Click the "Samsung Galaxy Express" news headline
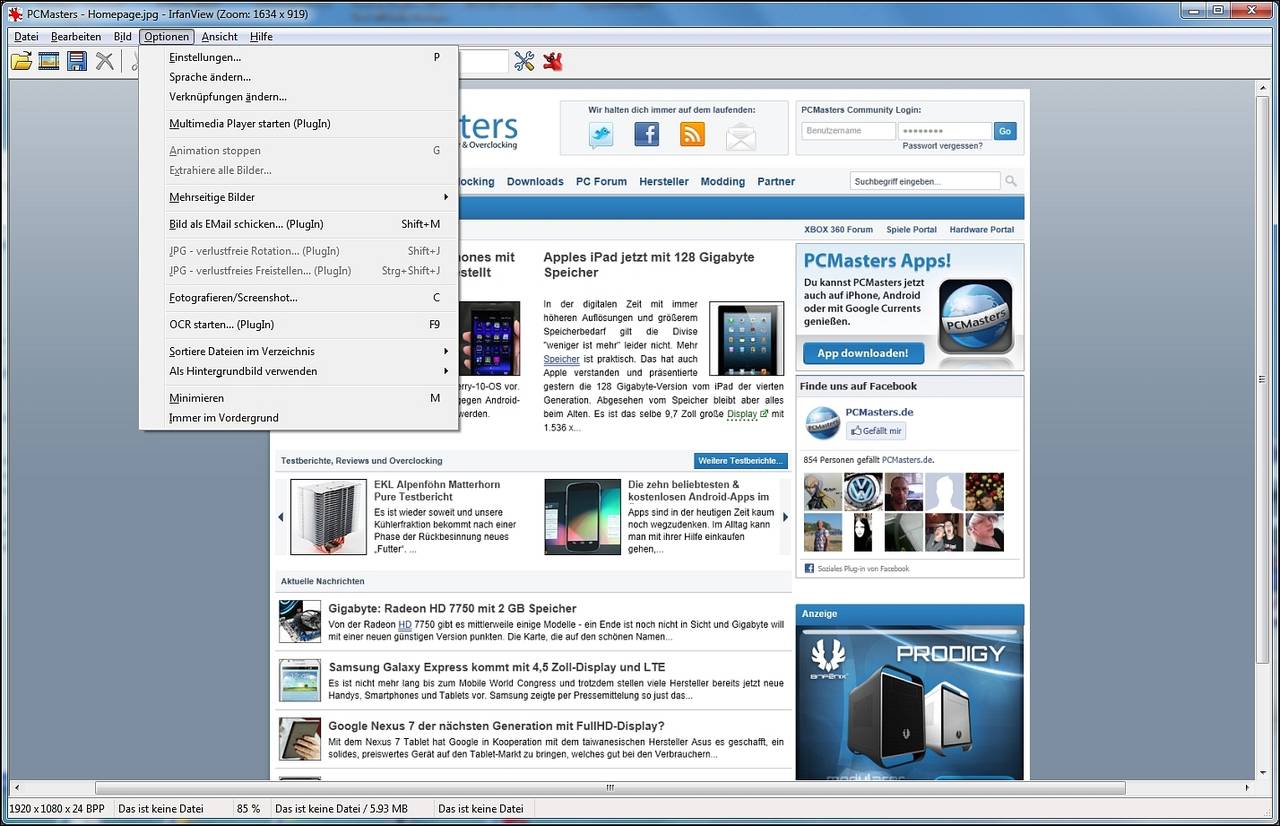The width and height of the screenshot is (1280, 826). [497, 667]
